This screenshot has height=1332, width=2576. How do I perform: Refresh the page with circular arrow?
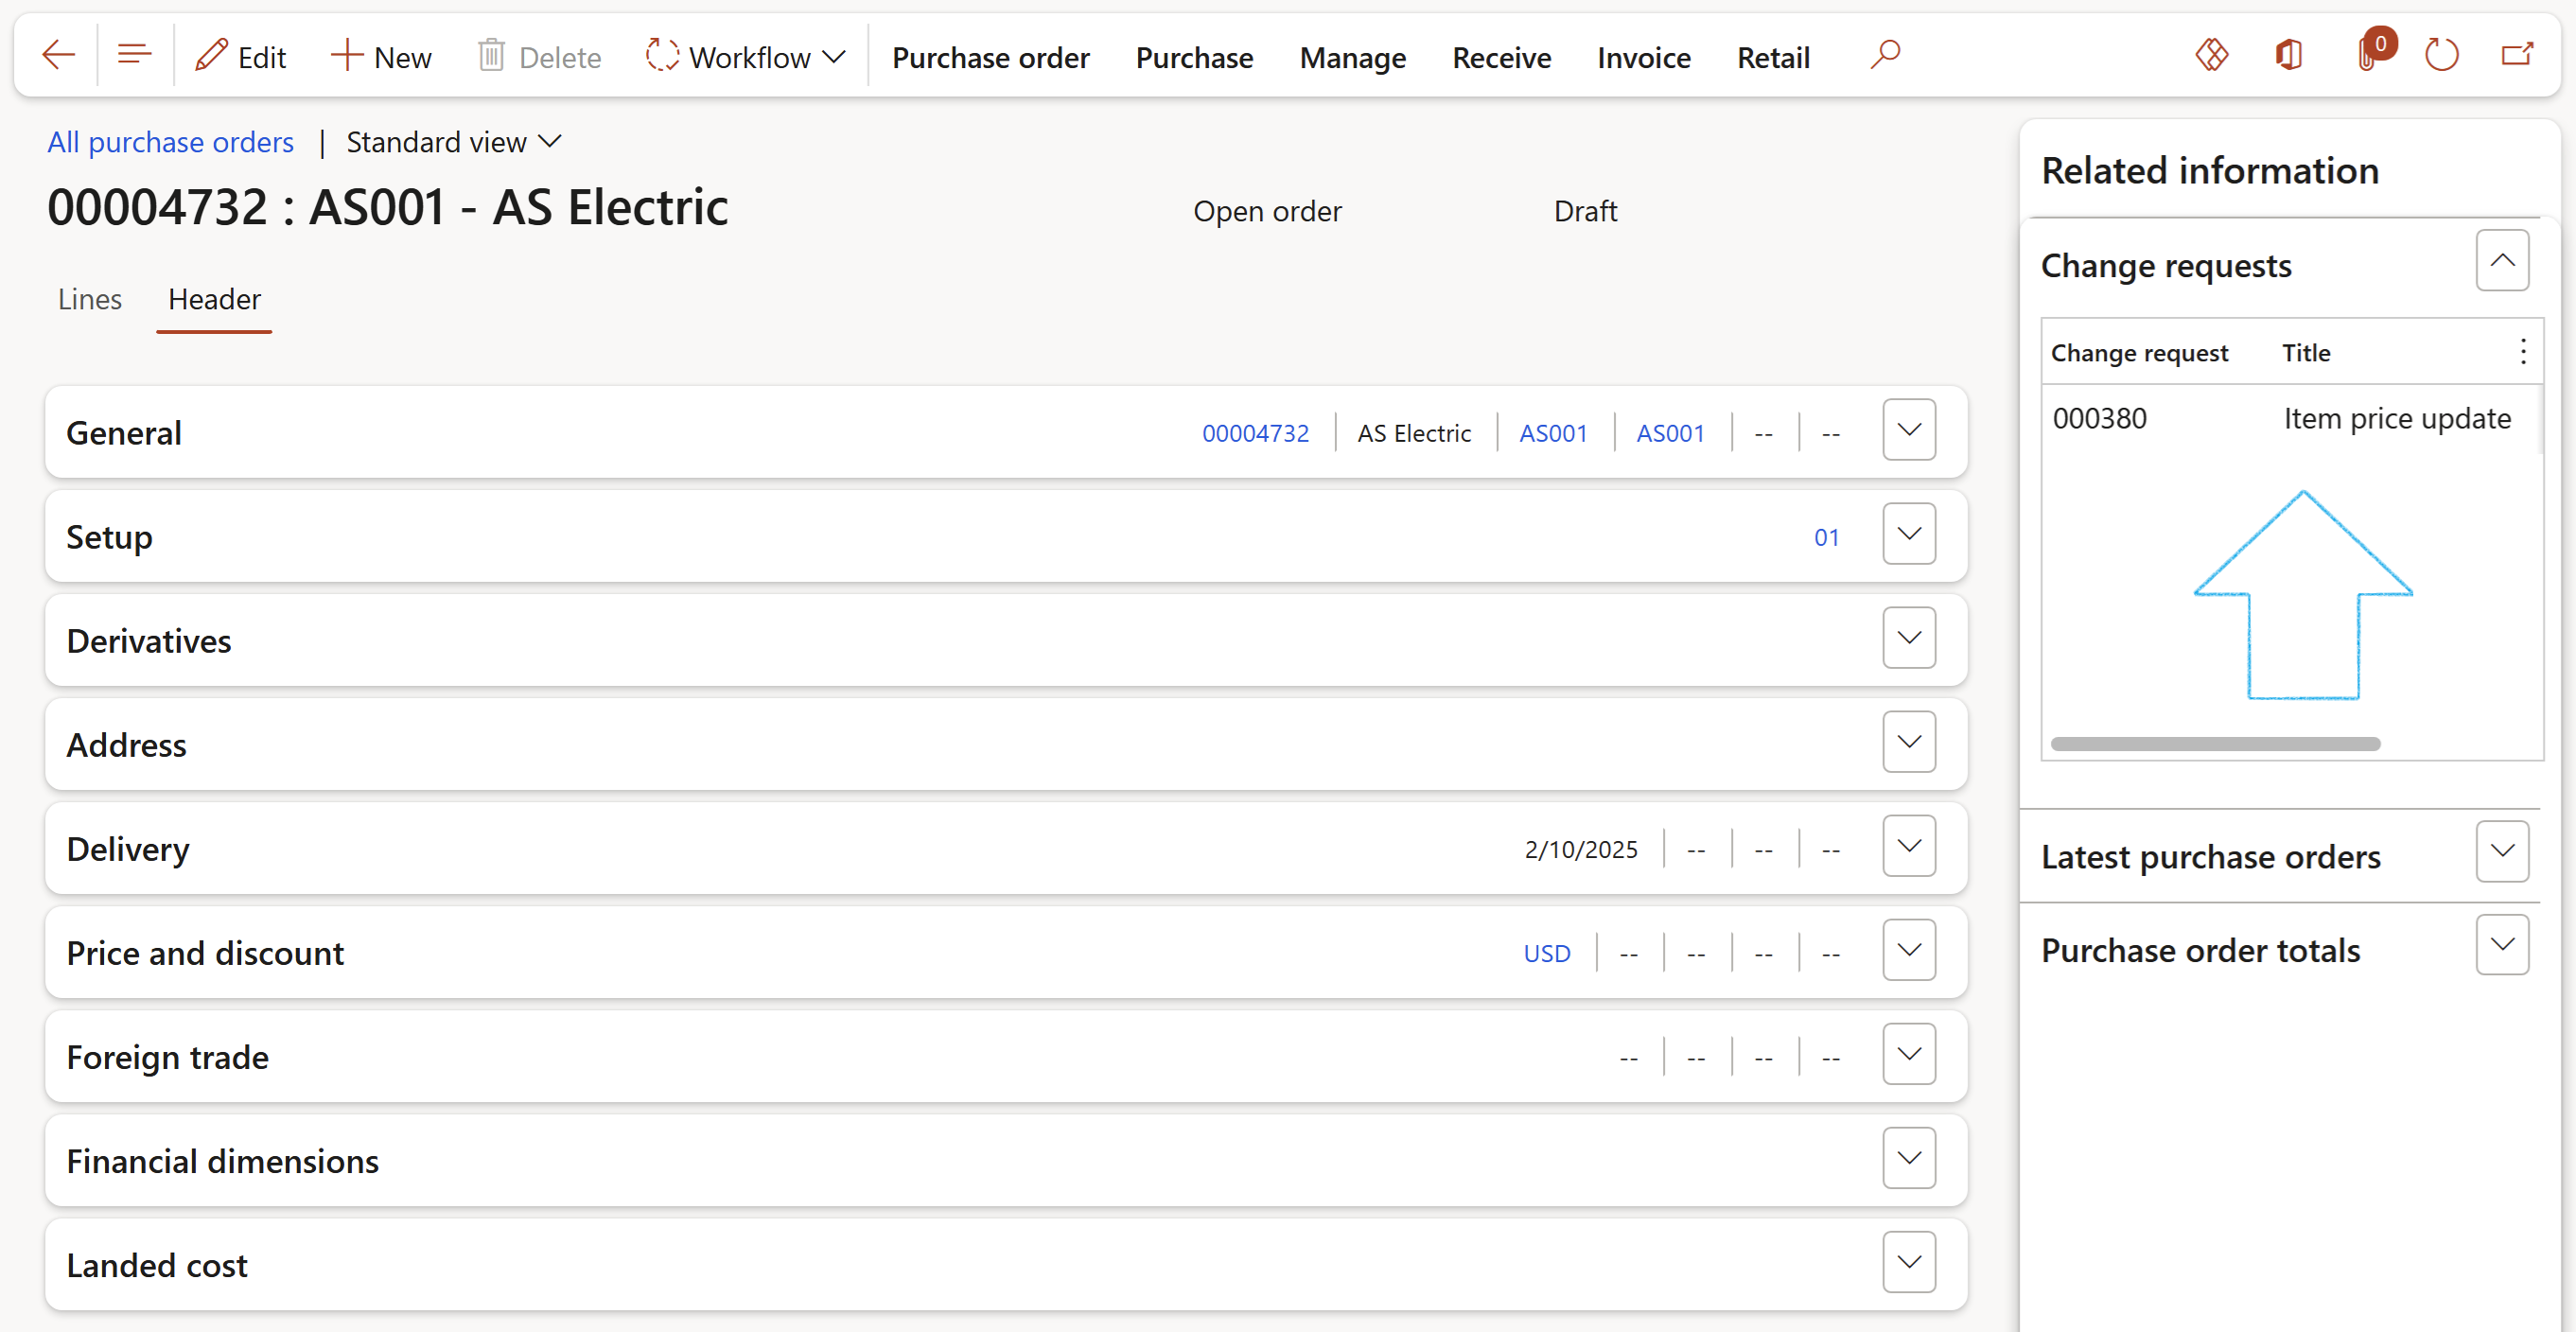(x=2441, y=55)
